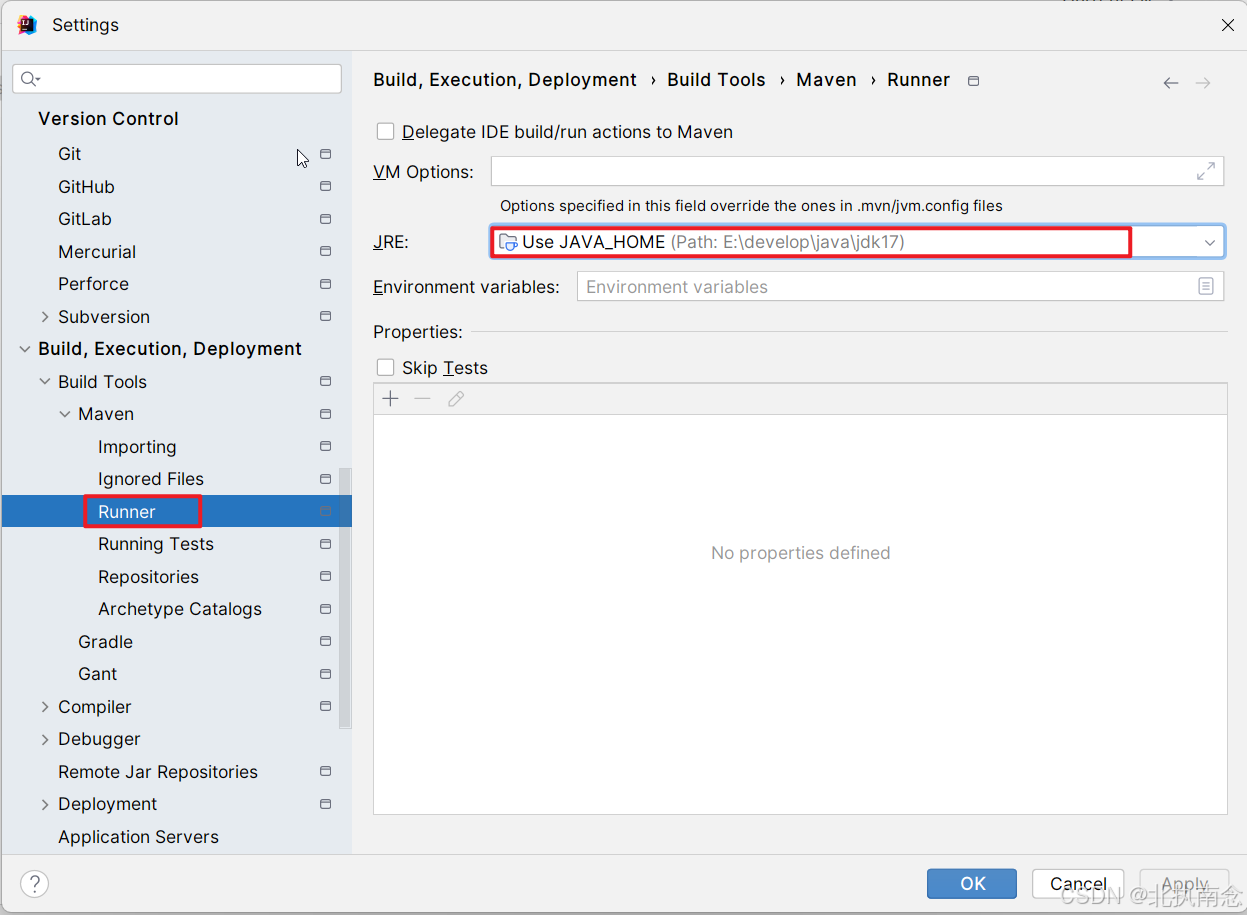Screen dimensions: 1247x915
Task: Click the project-level icon next to Git
Action: click(x=325, y=154)
